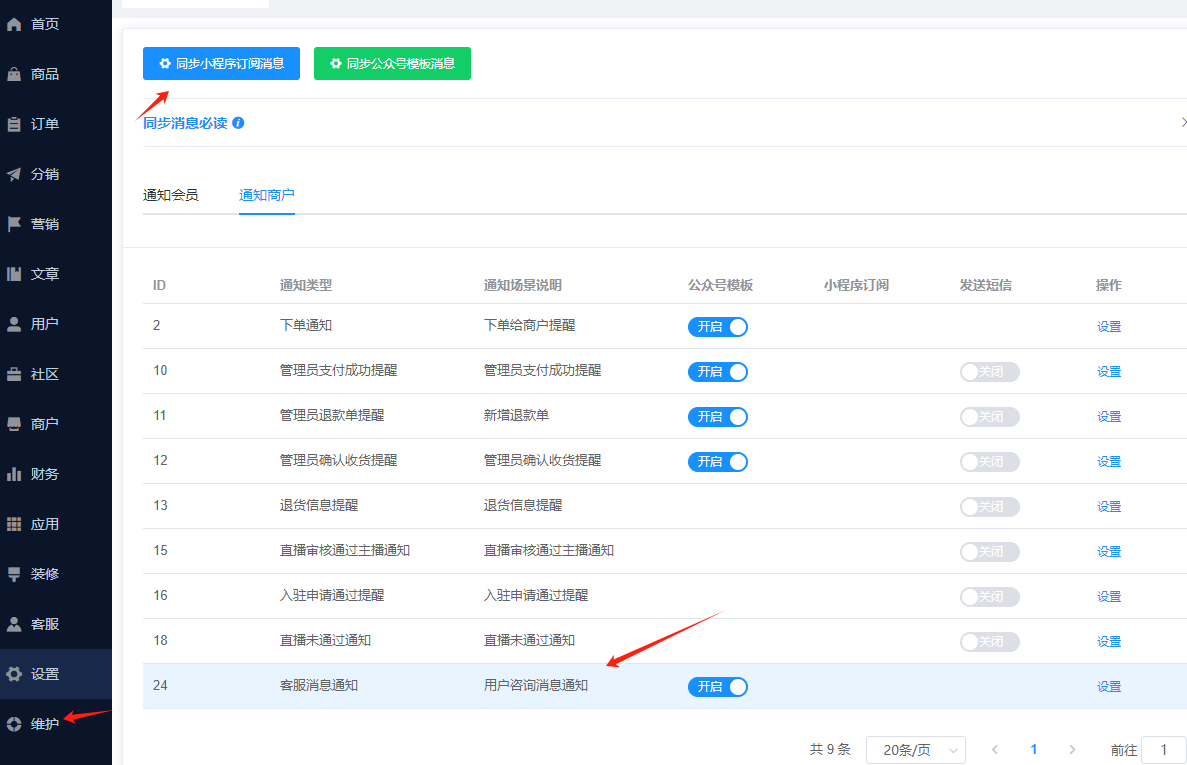This screenshot has height=765, width=1187.
Task: Switch to the 通知会员 tab
Action: pos(170,195)
